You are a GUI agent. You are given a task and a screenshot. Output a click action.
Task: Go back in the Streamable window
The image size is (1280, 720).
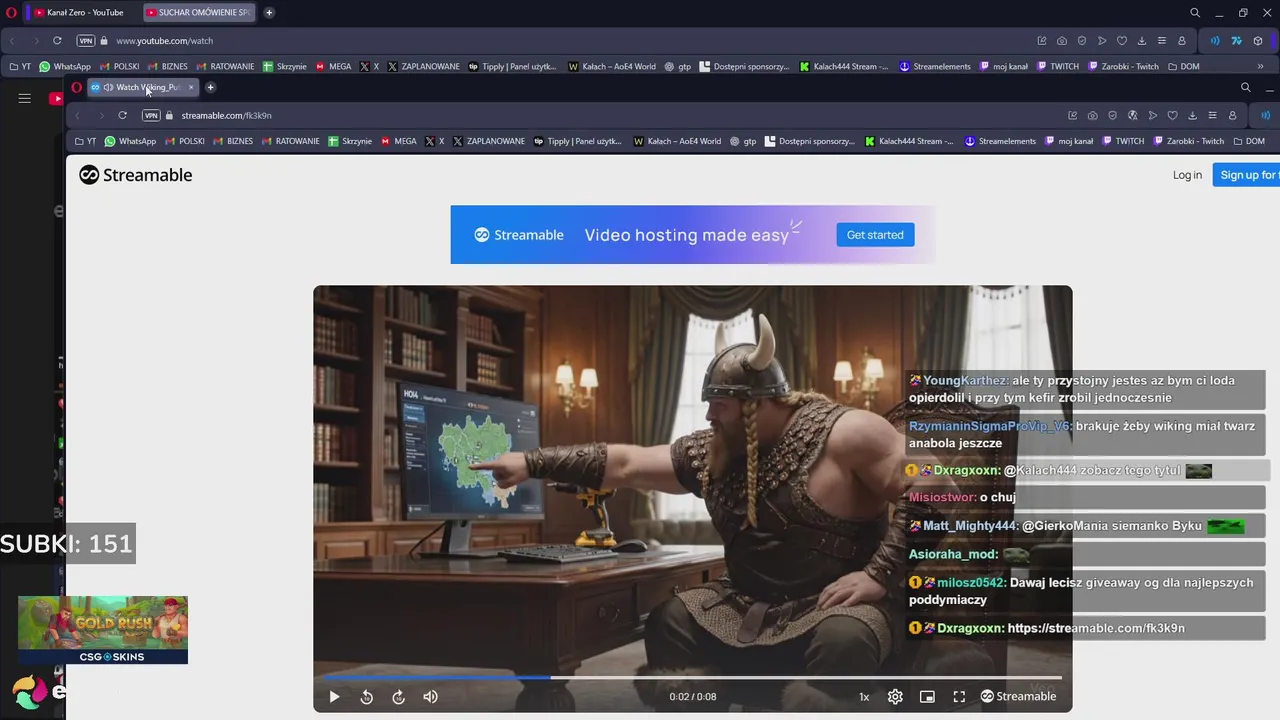78,115
